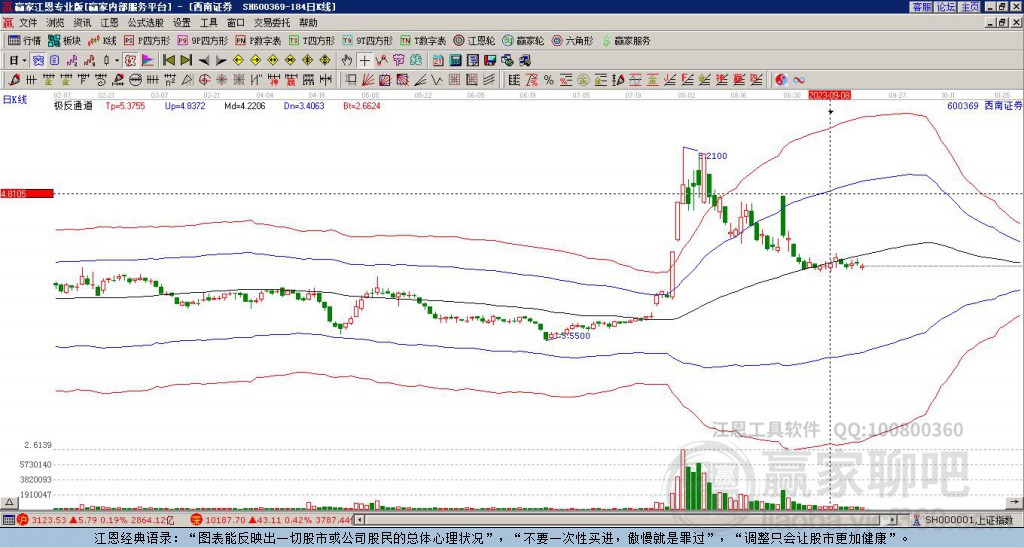Open the T数字表 tool
This screenshot has width=1024, height=548.
click(423, 40)
